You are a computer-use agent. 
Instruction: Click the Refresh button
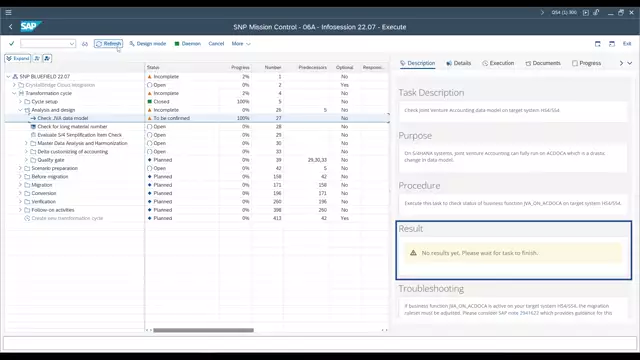[108, 44]
